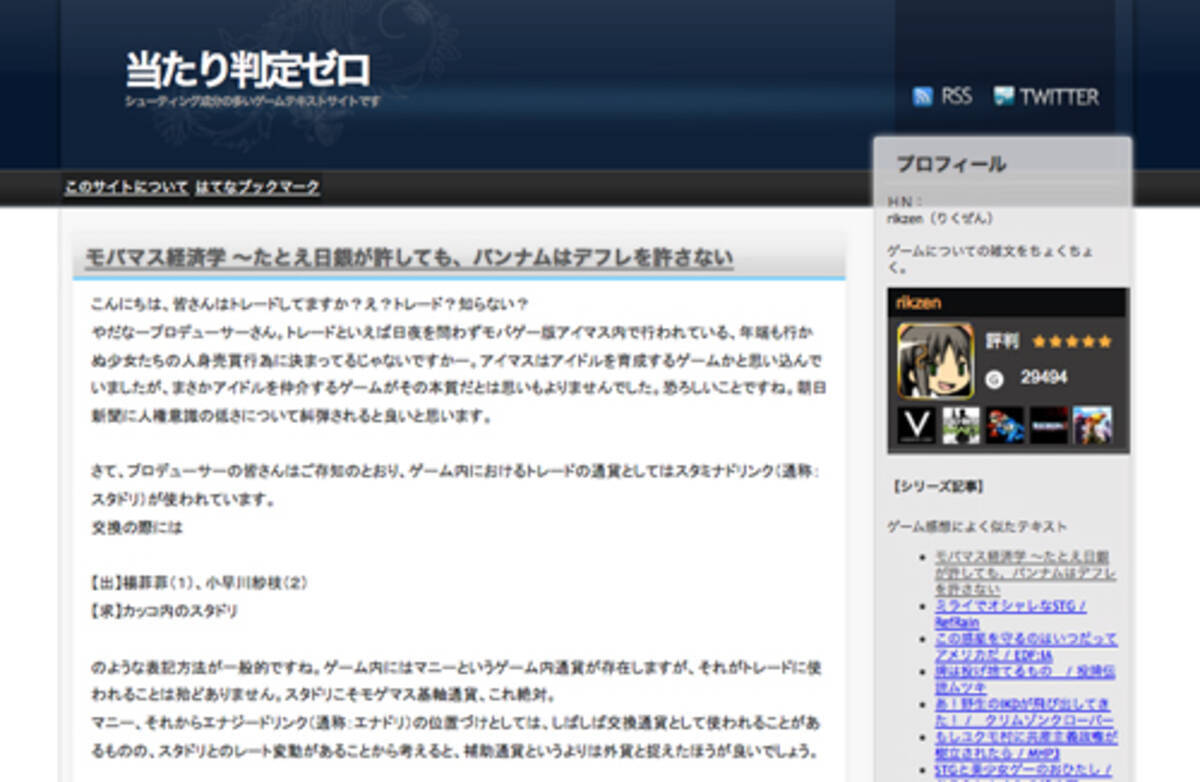This screenshot has width=1200, height=782.
Task: Click the TWITTER text link
Action: coord(1059,97)
